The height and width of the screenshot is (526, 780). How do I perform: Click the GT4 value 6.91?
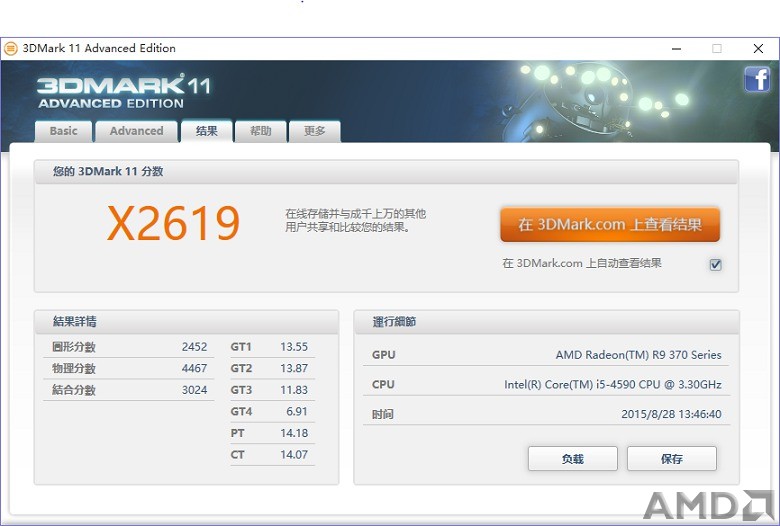(x=297, y=412)
